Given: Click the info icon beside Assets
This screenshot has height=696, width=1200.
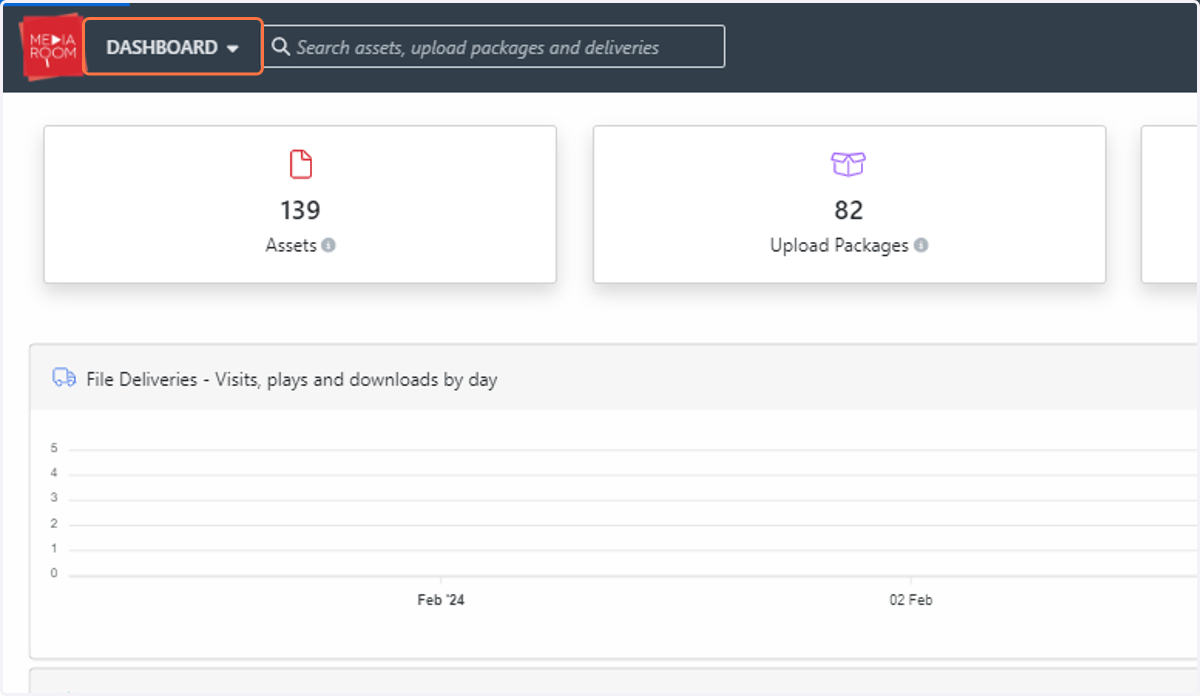Looking at the screenshot, I should (328, 245).
